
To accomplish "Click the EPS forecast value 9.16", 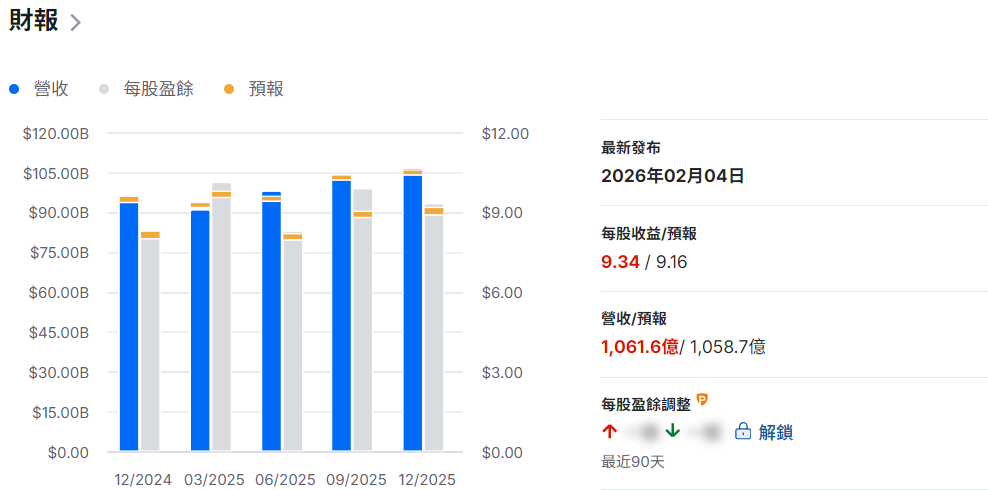I will coord(672,261).
